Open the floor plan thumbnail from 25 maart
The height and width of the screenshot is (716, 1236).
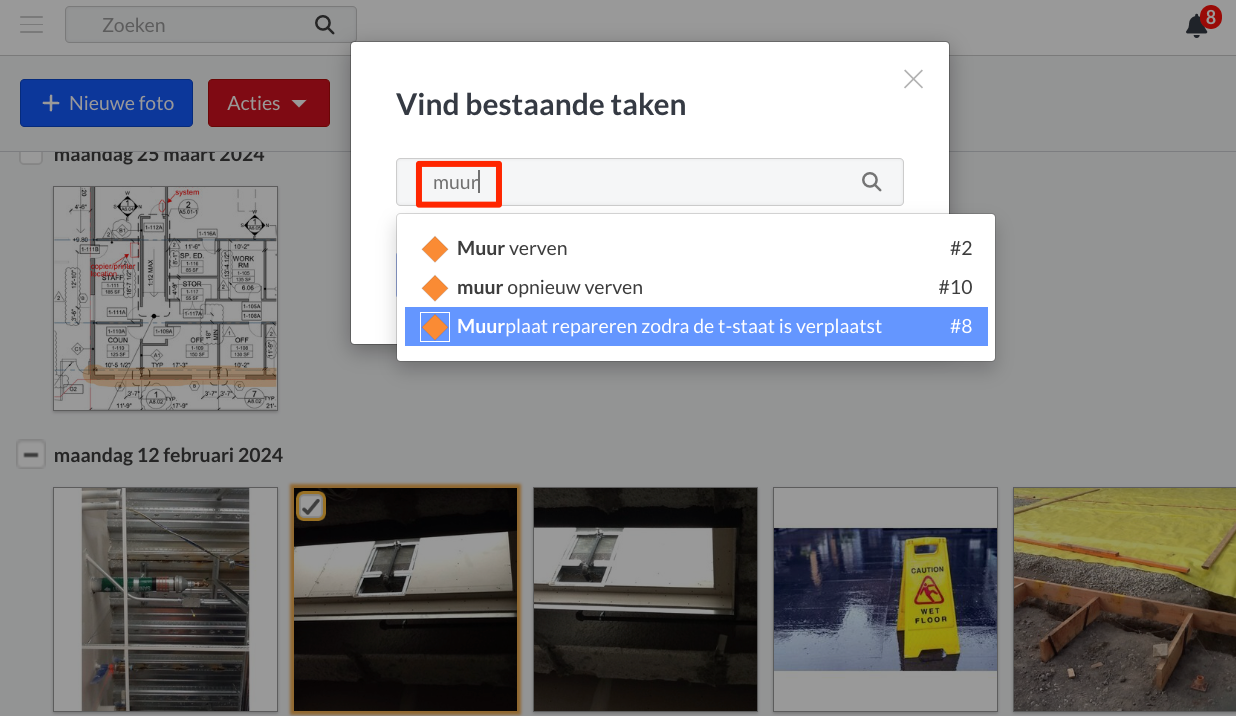[165, 298]
